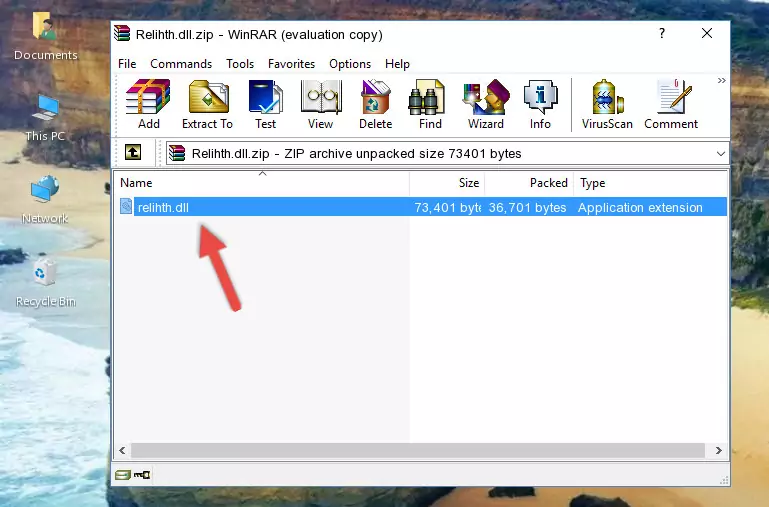Go up one folder level
This screenshot has height=507, width=769.
pos(133,152)
